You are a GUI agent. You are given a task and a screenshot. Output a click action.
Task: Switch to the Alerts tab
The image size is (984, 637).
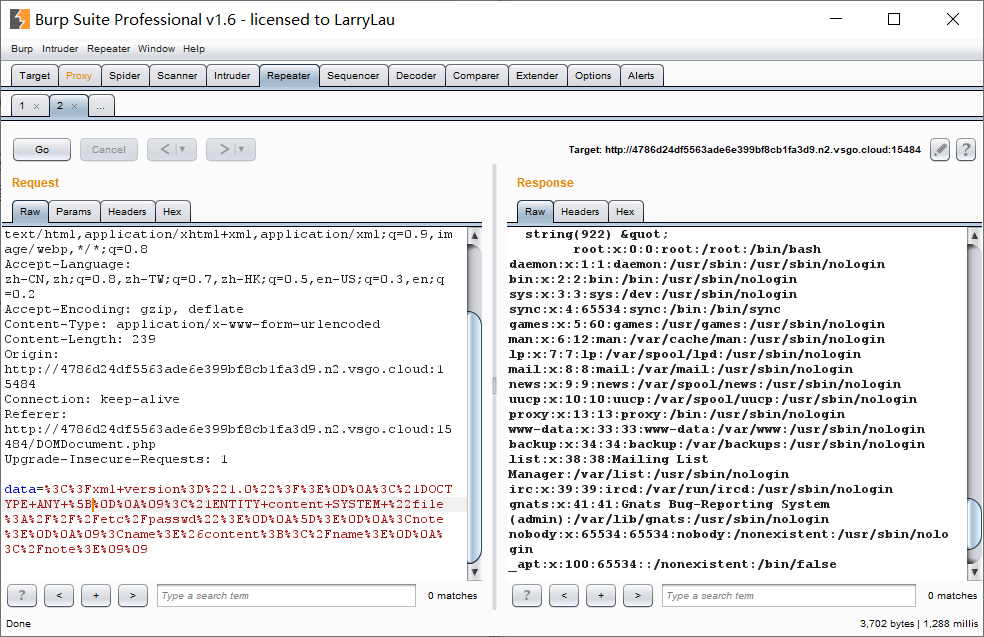(641, 75)
